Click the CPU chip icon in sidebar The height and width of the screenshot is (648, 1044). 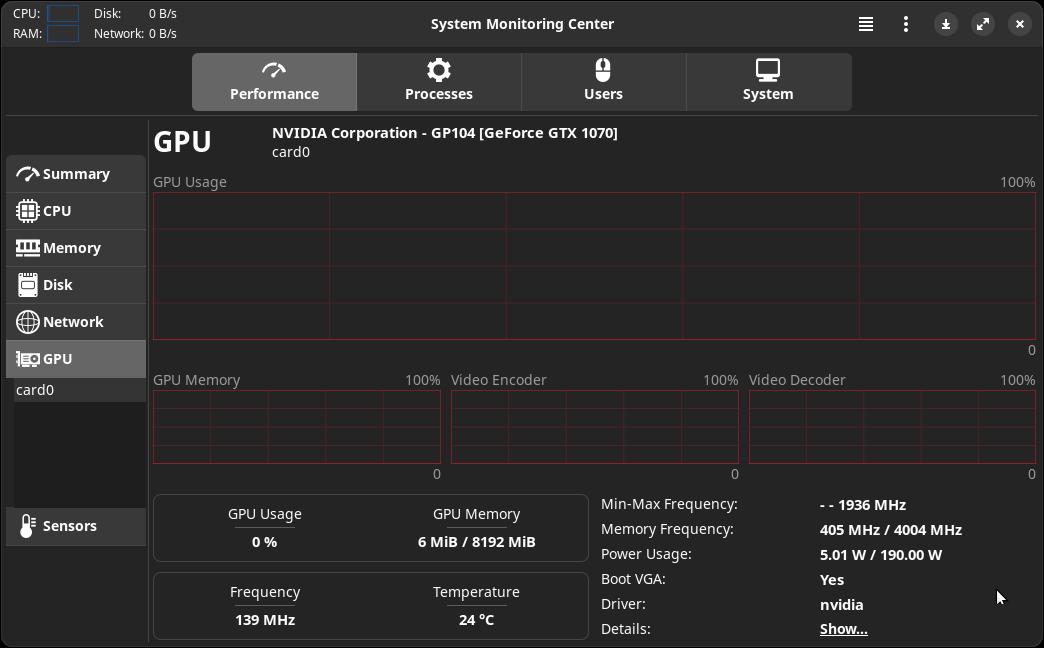[x=28, y=211]
